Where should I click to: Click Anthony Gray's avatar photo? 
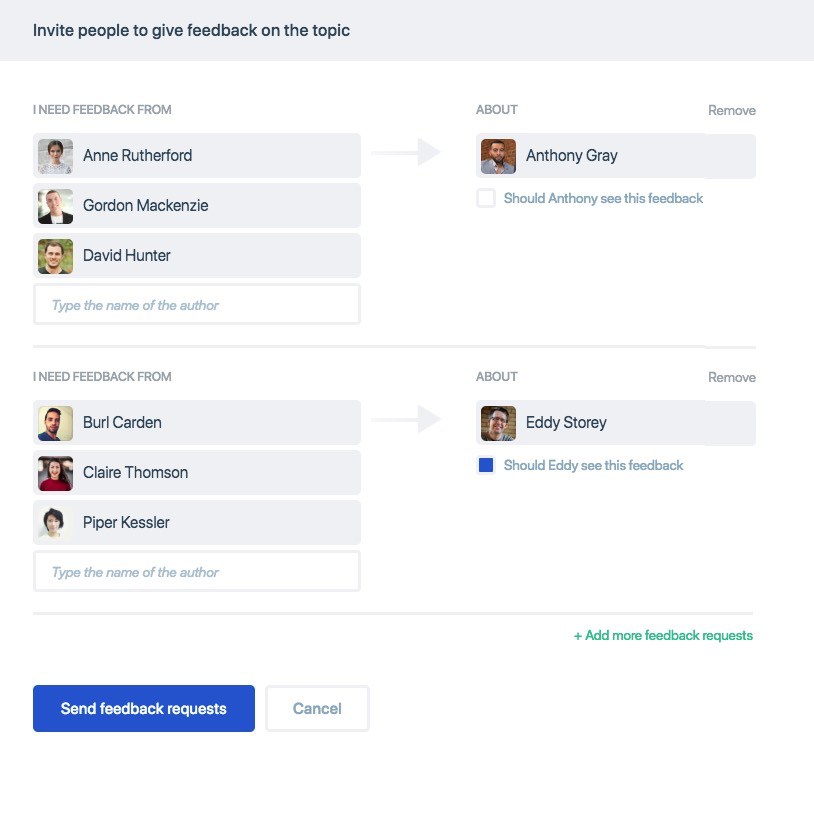click(x=498, y=156)
